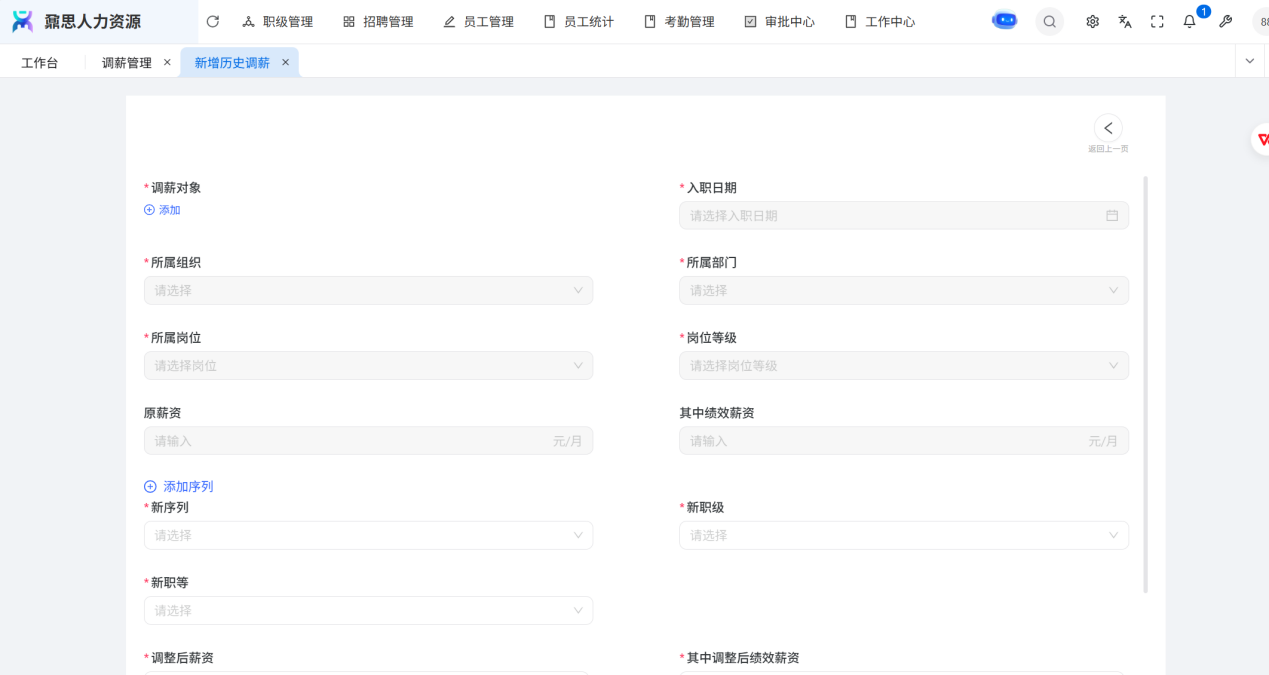Enter fullscreen mode using the header icon

click(x=1157, y=22)
